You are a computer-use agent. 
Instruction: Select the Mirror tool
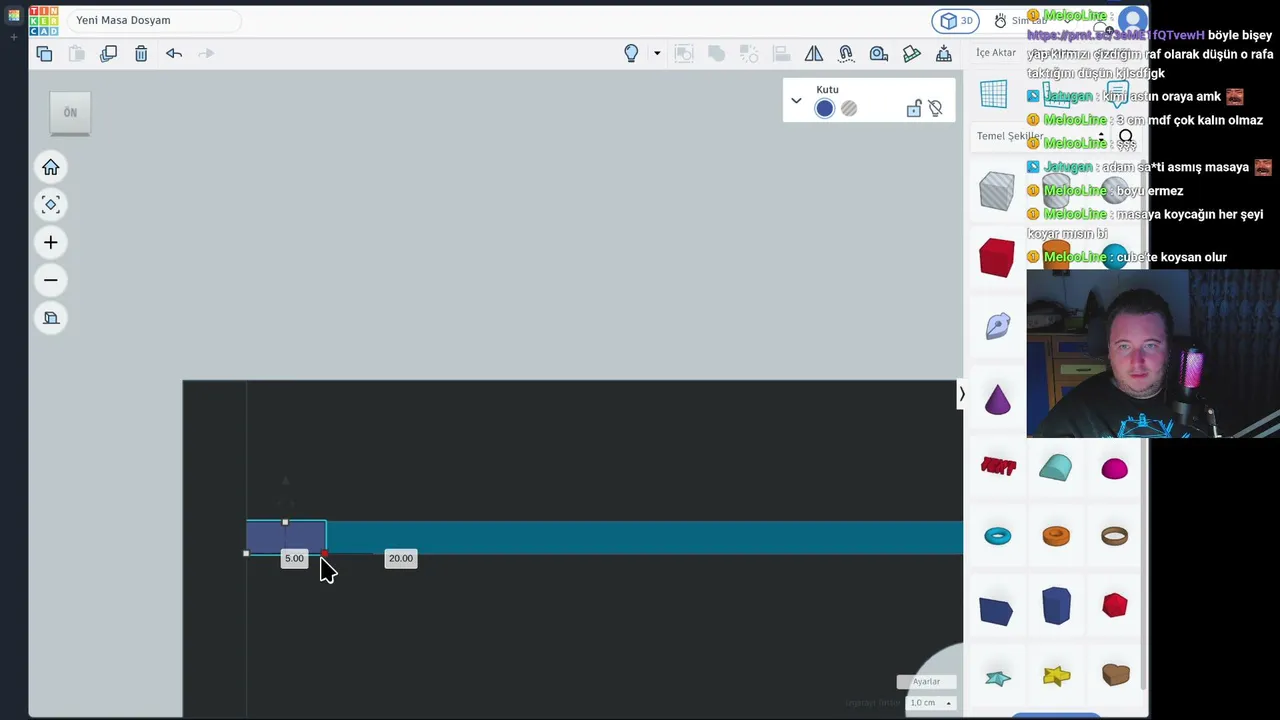point(814,53)
